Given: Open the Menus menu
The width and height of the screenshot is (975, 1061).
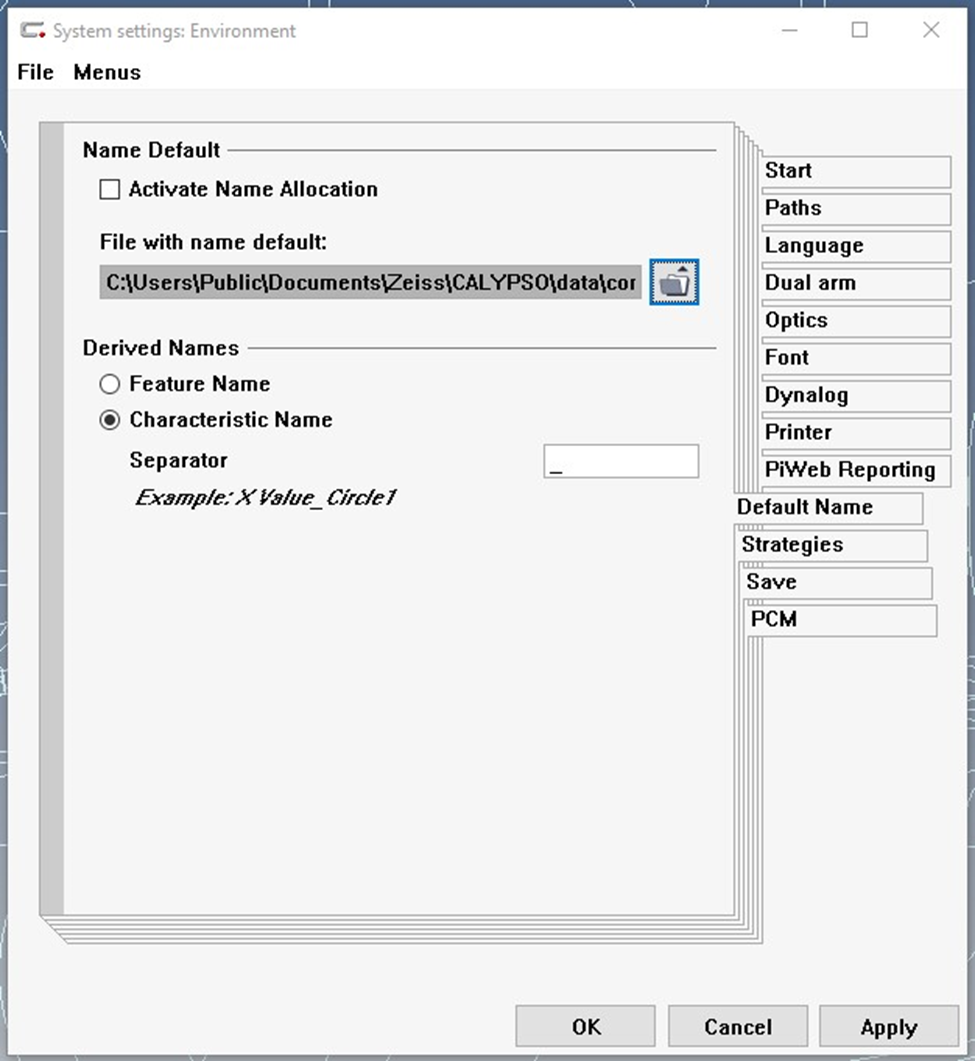Looking at the screenshot, I should 107,72.
